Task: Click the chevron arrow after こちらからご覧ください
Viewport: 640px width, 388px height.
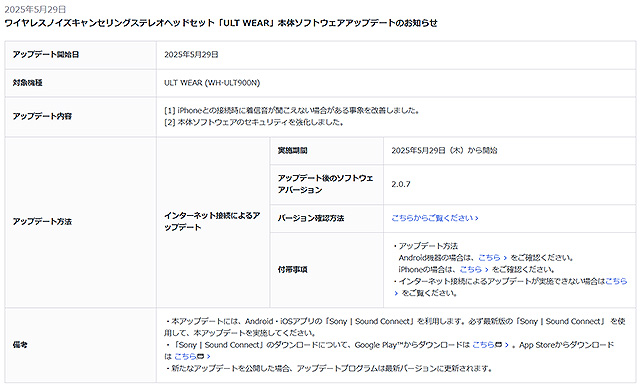Action: 477,219
